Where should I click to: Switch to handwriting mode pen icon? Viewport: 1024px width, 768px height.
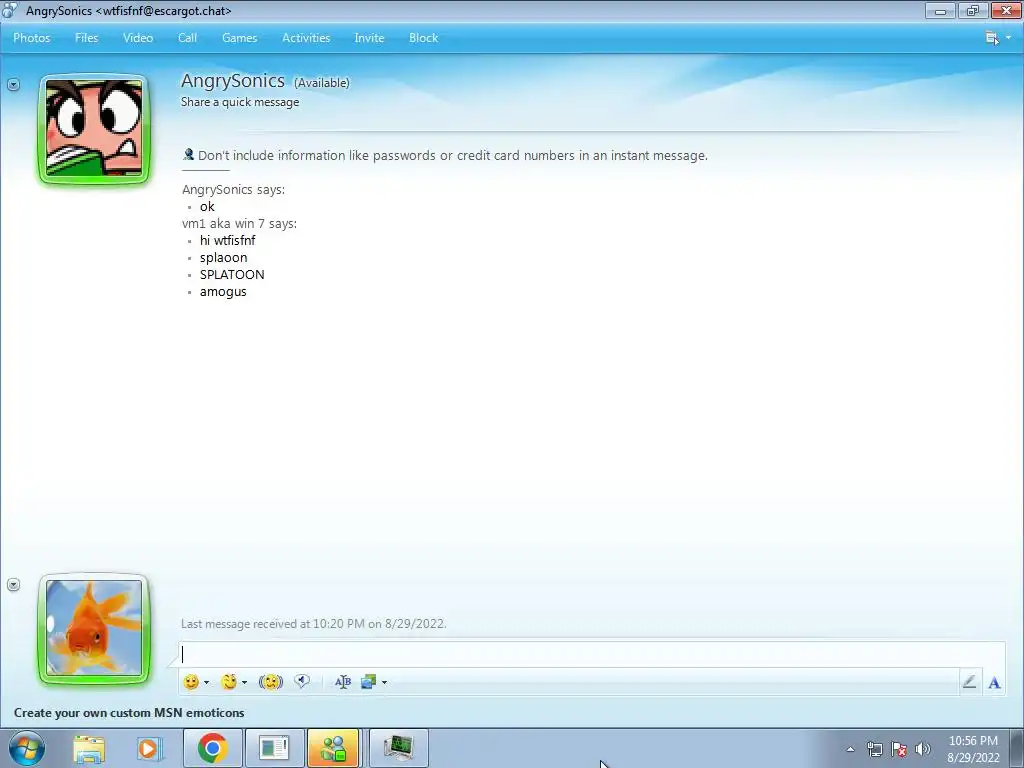coord(969,682)
